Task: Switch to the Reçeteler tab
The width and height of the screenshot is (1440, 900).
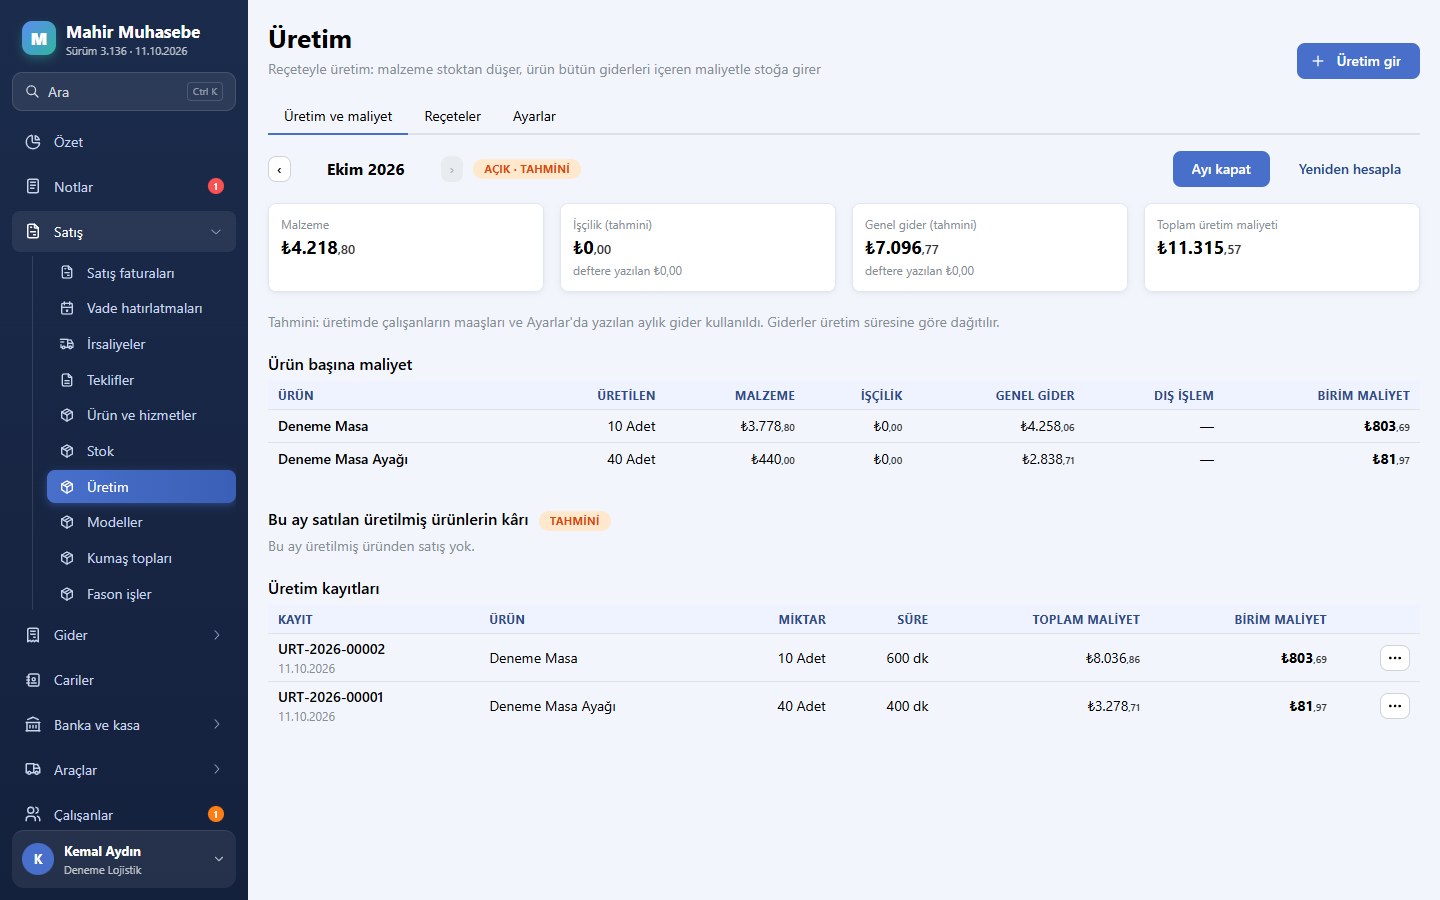Action: 452,116
